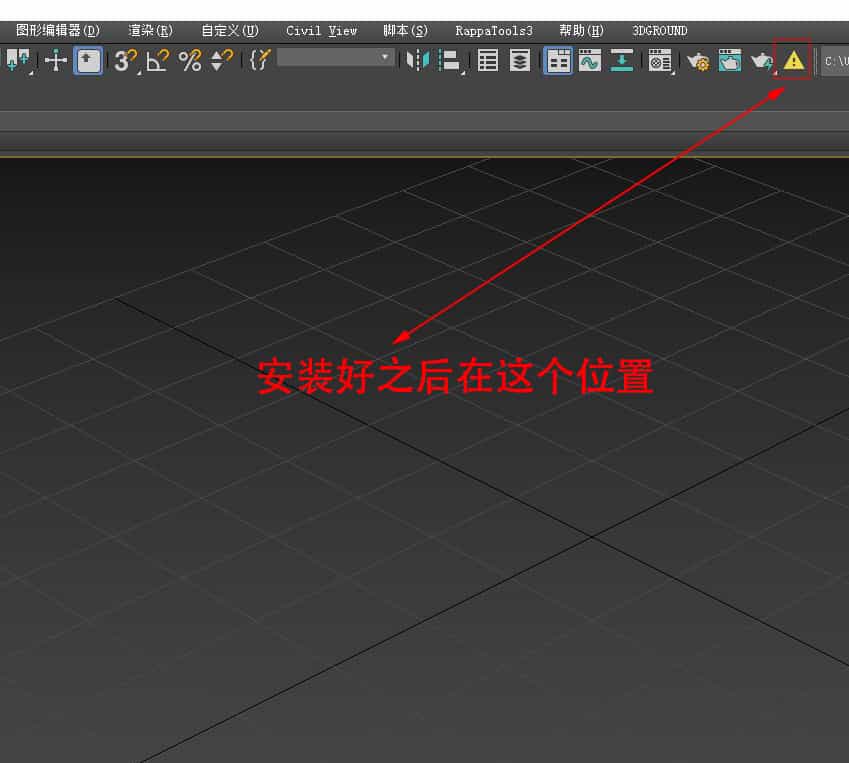The image size is (849, 763).
Task: Toggle Percent Snap
Action: coord(190,61)
